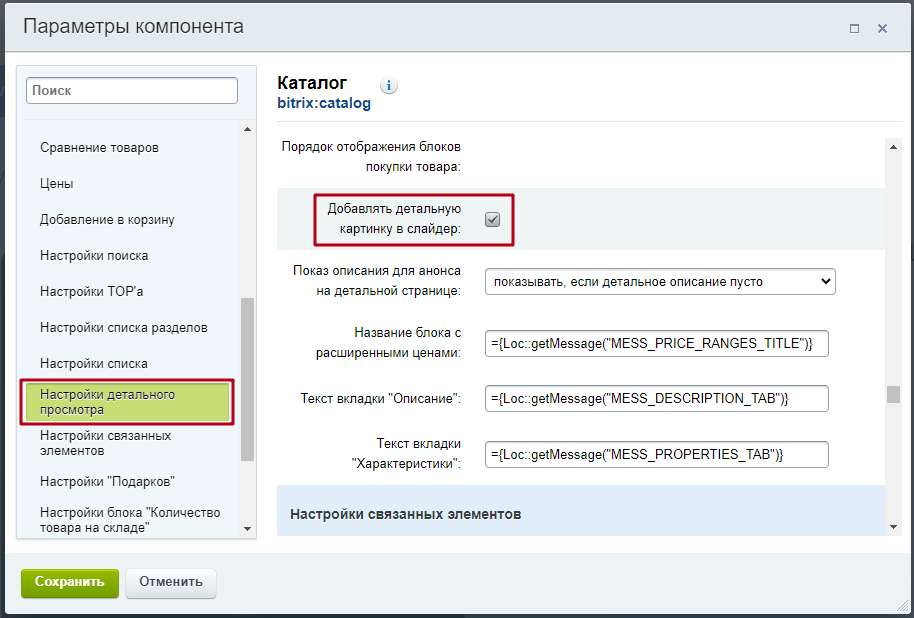Image resolution: width=914 pixels, height=618 pixels.
Task: Go to Добавление в корзину section
Action: coord(107,220)
